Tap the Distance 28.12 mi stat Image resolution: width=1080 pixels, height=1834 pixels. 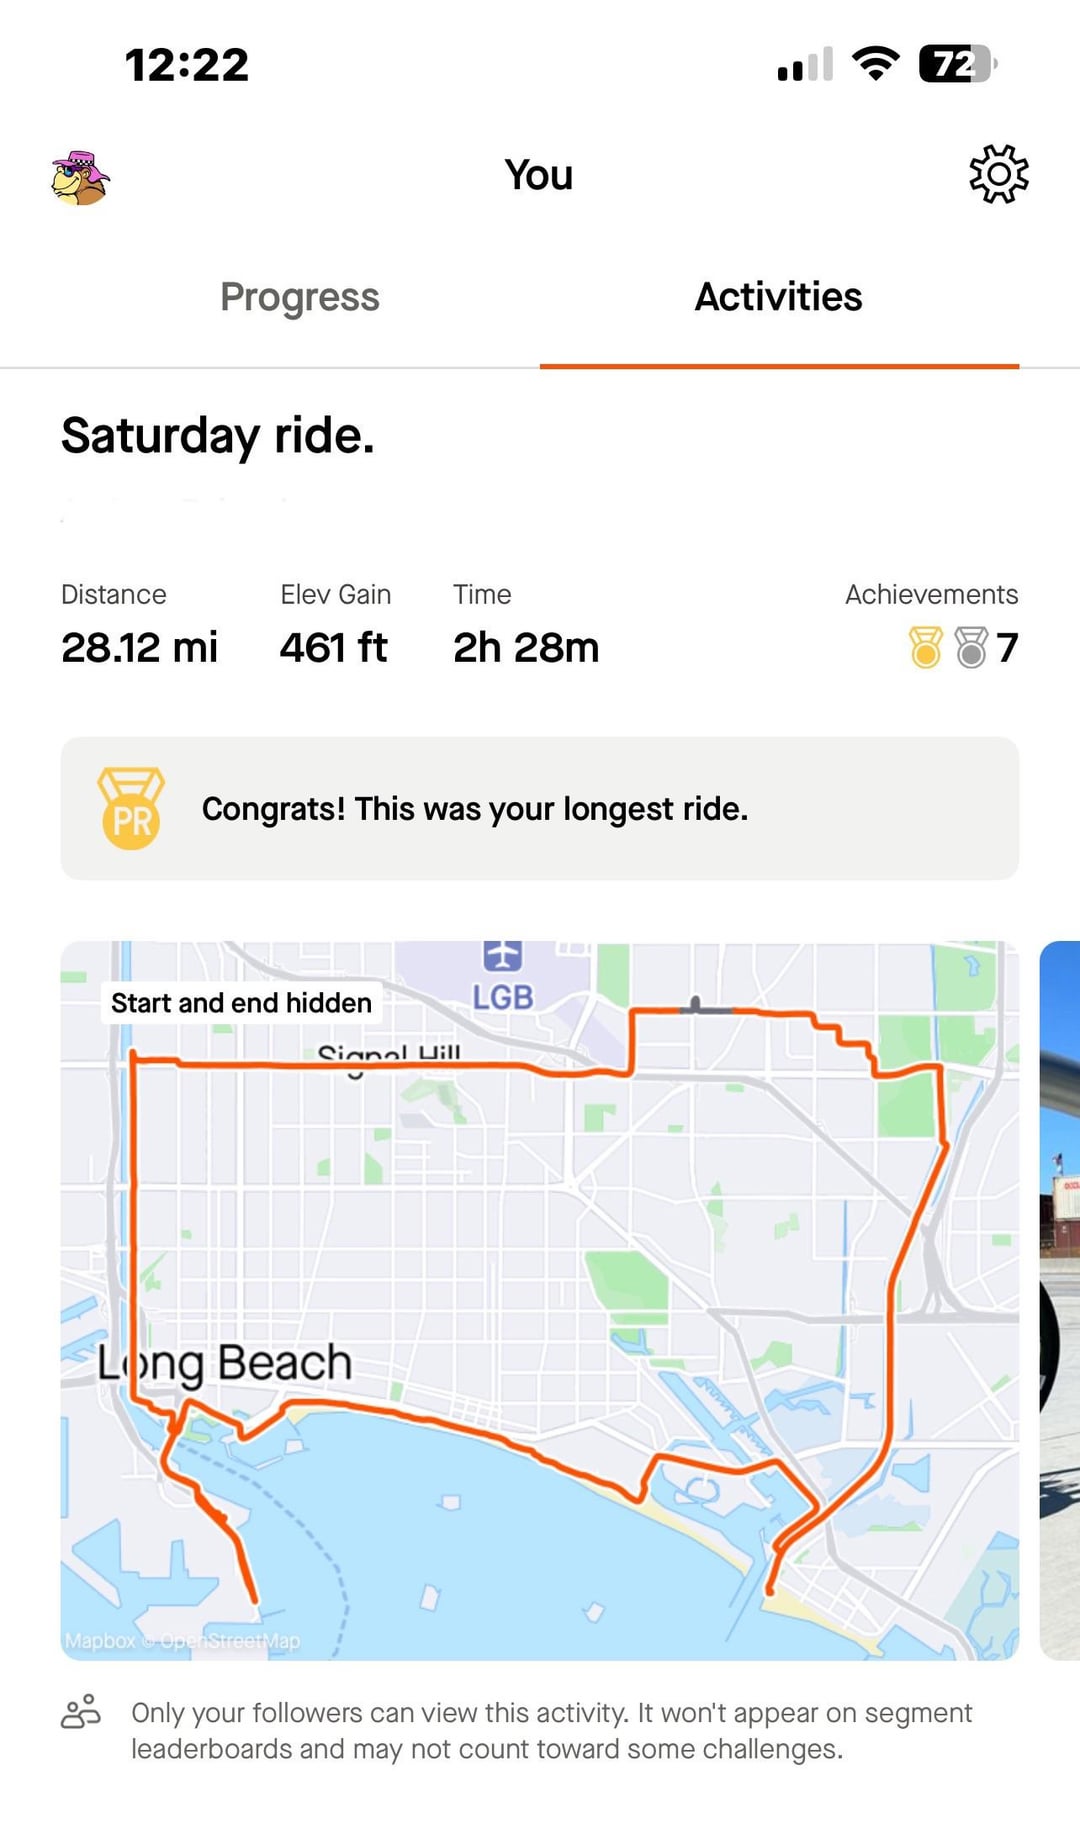(x=139, y=624)
